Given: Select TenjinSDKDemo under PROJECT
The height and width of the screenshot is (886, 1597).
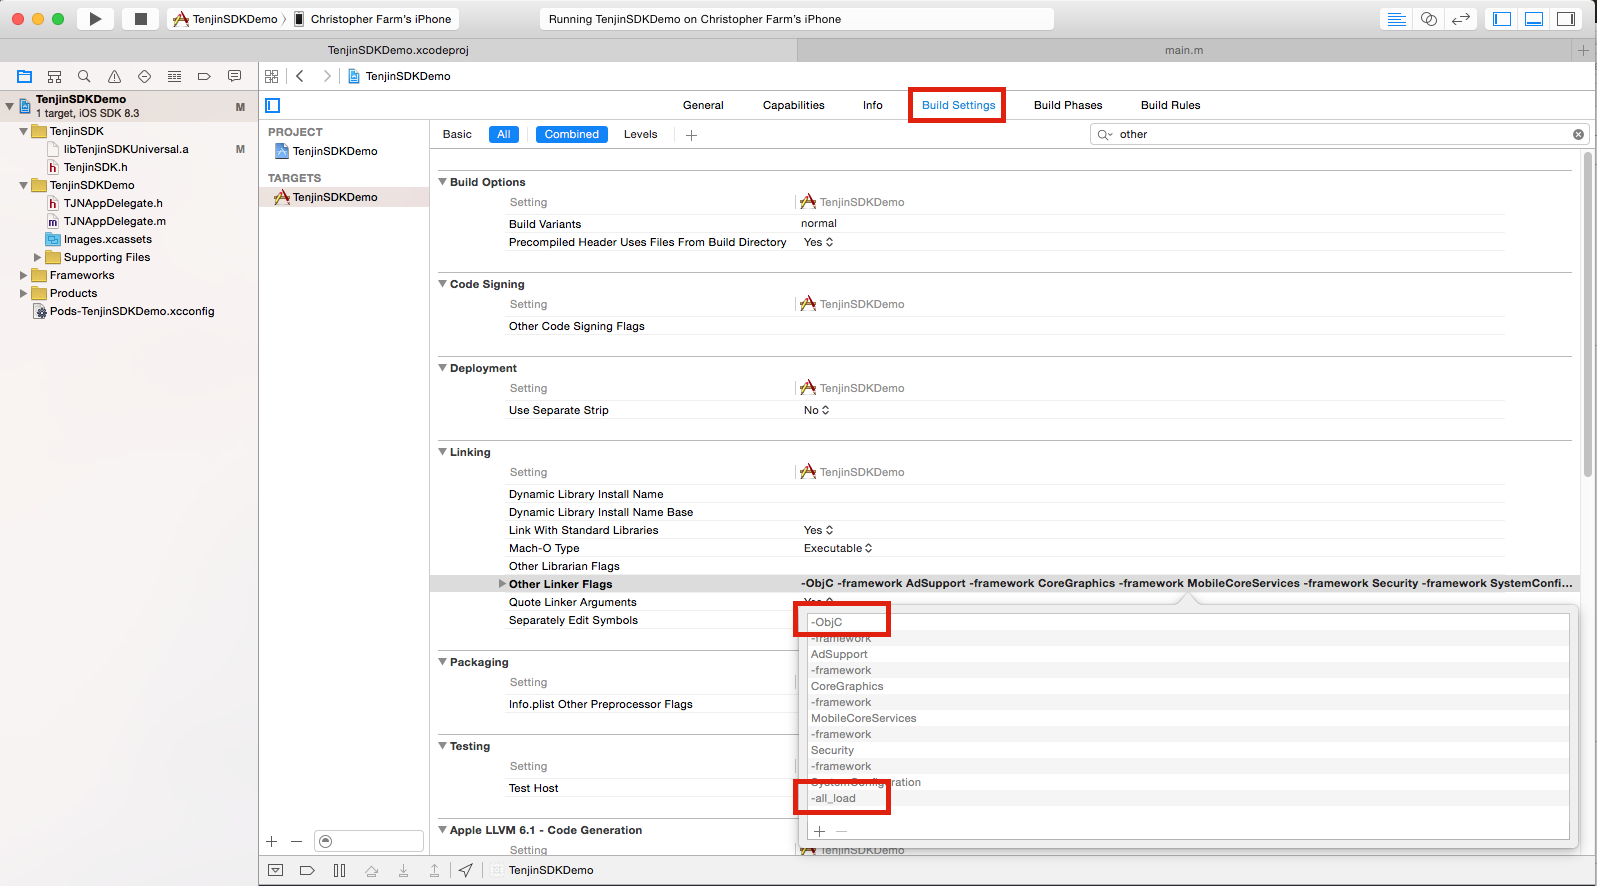Looking at the screenshot, I should click(x=334, y=151).
